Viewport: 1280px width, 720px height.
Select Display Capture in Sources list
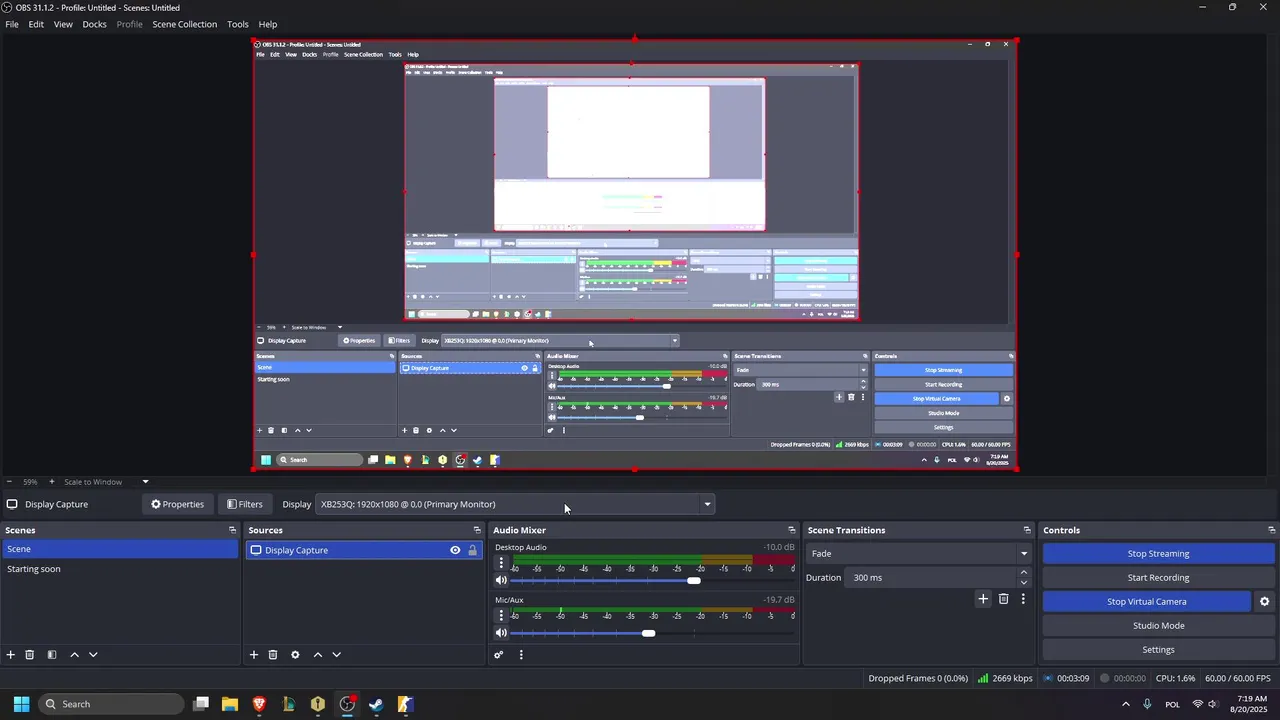(364, 550)
